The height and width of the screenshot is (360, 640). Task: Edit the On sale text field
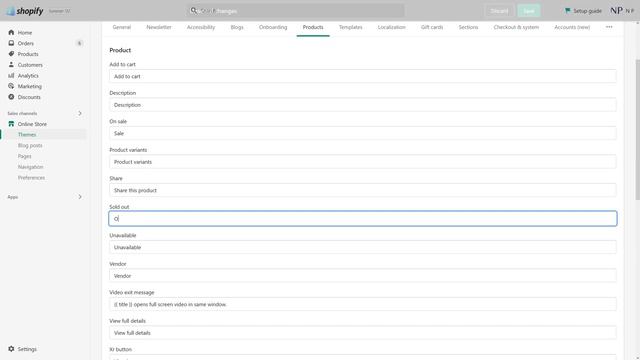(362, 133)
